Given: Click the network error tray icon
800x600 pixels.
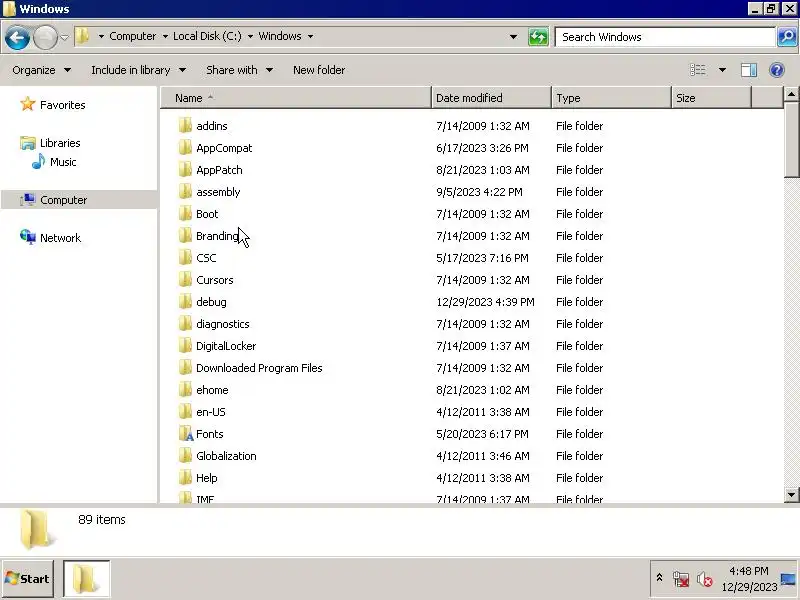Looking at the screenshot, I should point(681,579).
